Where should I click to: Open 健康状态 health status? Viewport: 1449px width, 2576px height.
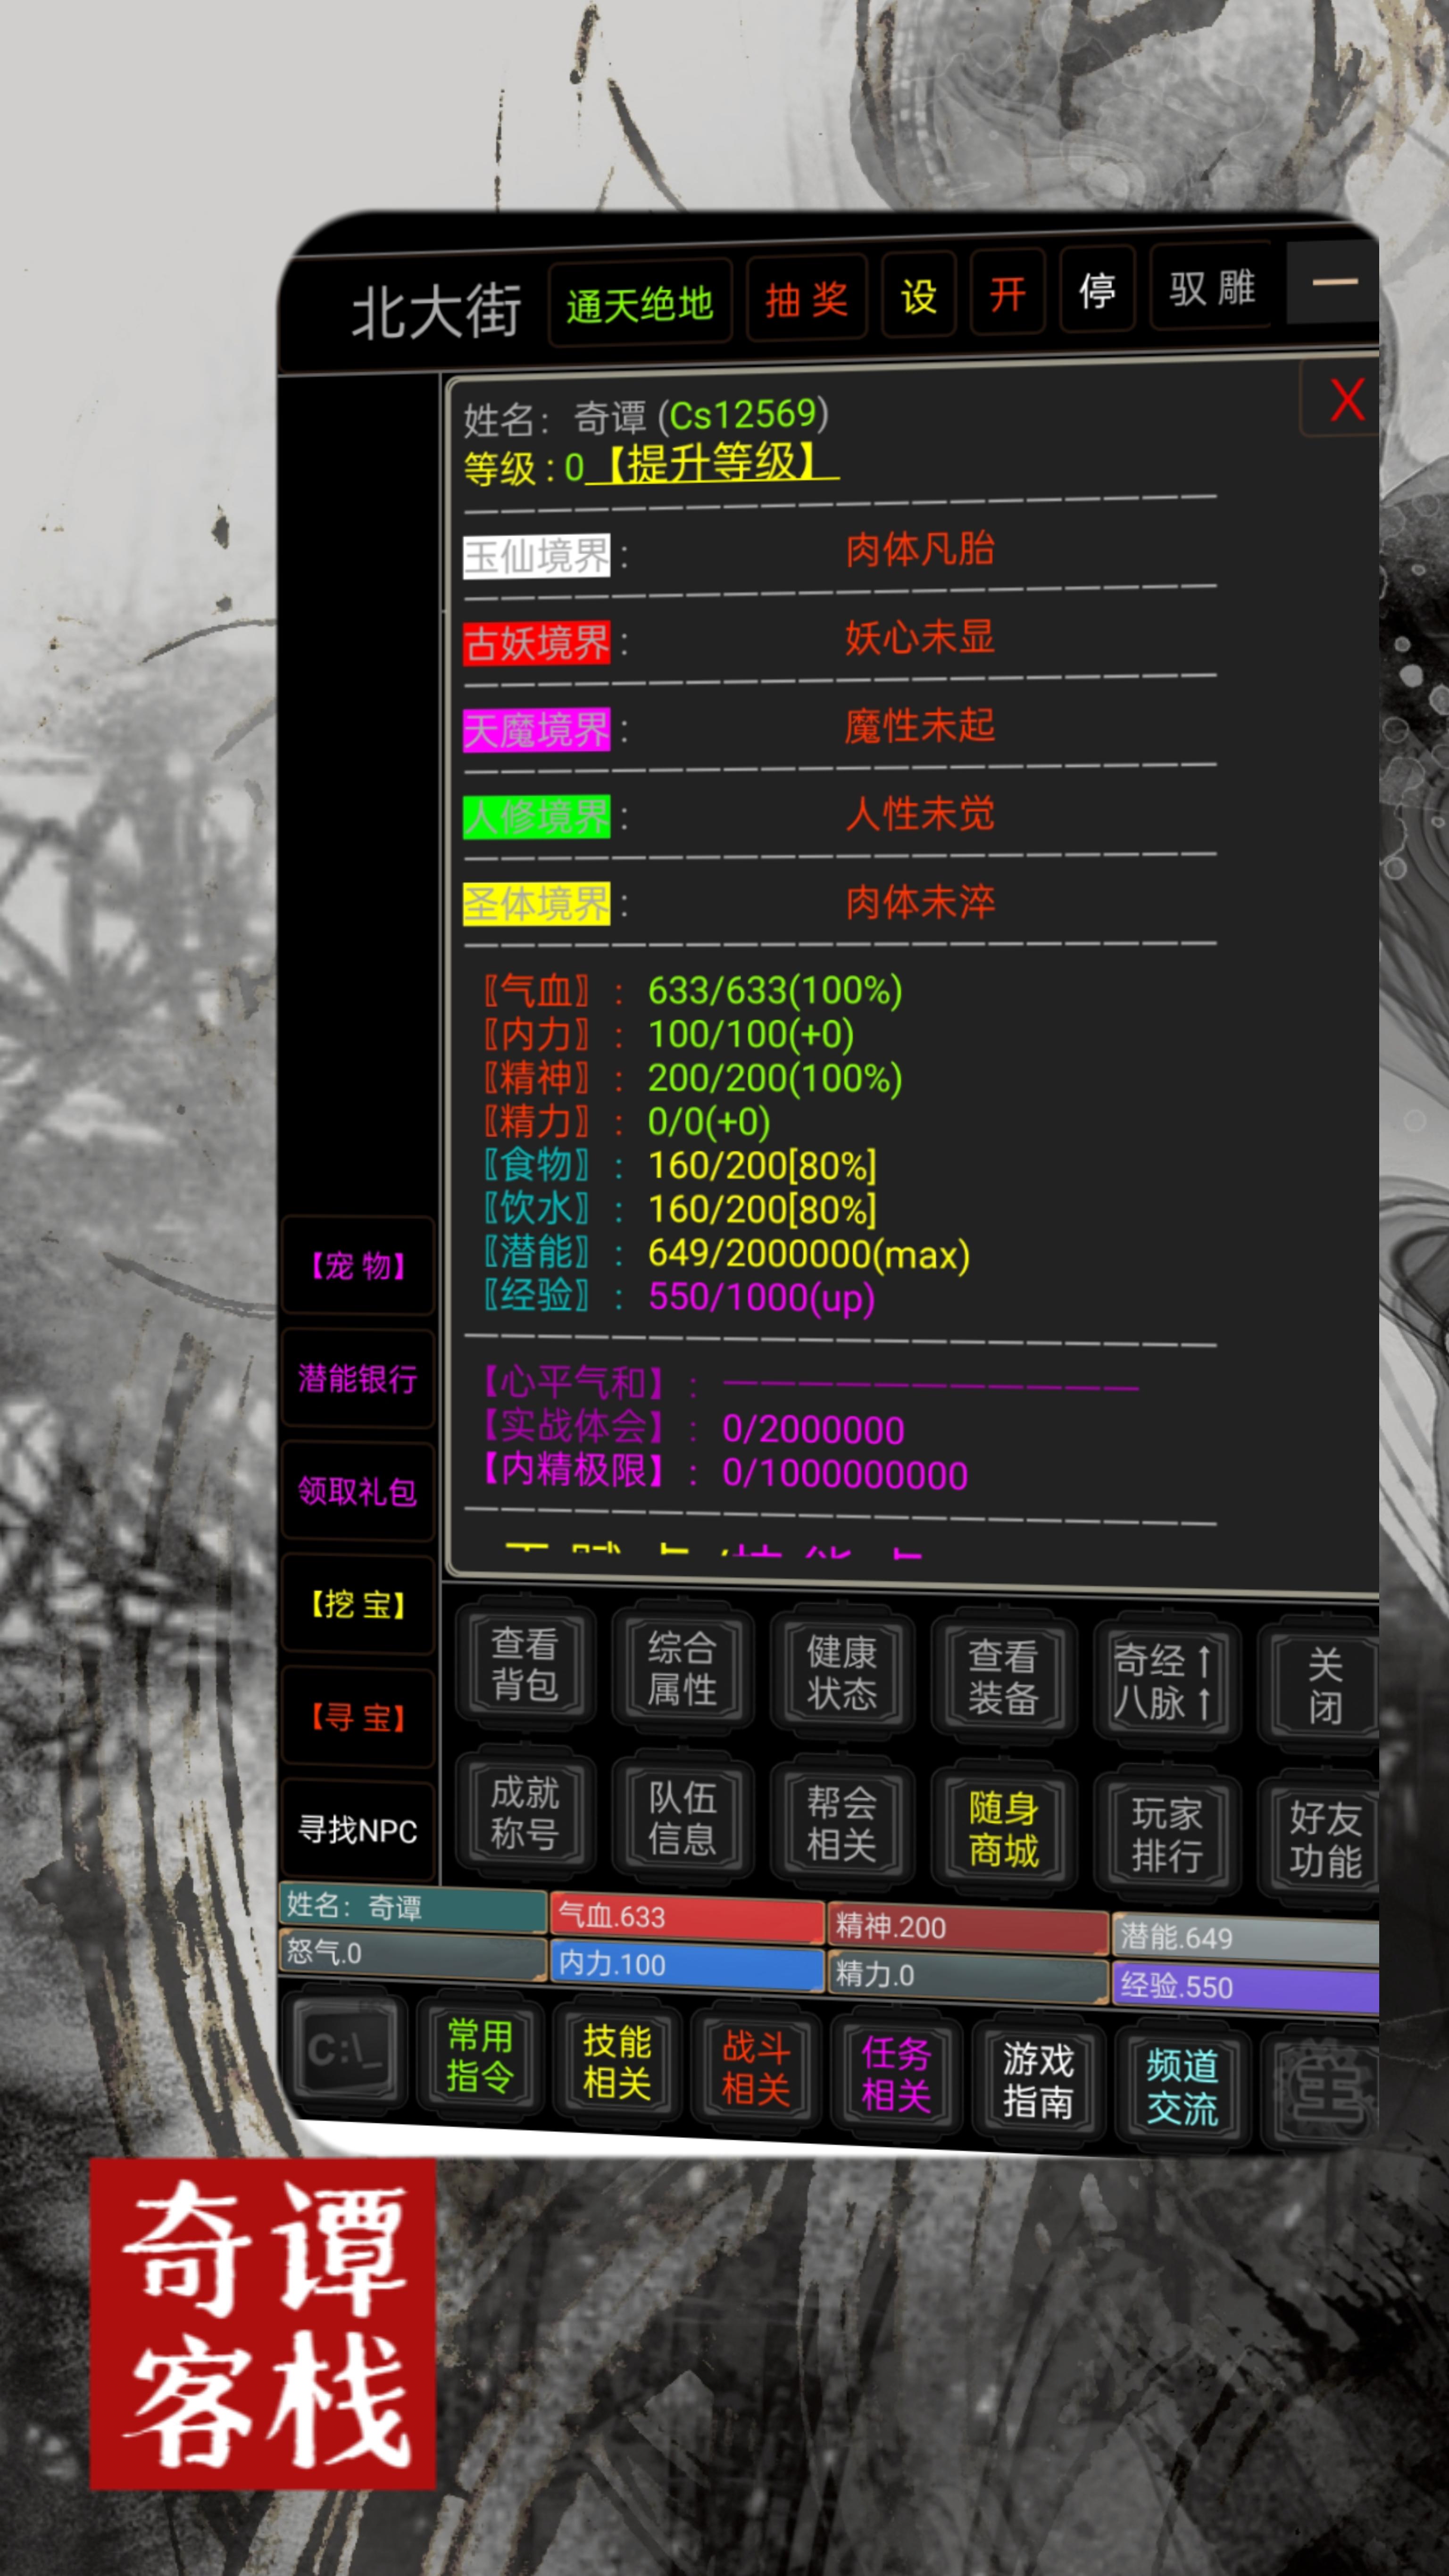click(x=841, y=1673)
